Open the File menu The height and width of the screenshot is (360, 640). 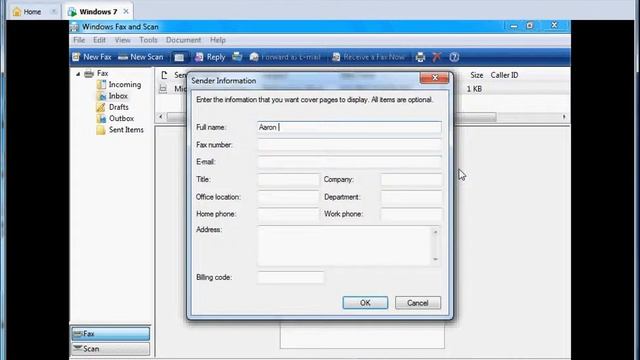(79, 40)
